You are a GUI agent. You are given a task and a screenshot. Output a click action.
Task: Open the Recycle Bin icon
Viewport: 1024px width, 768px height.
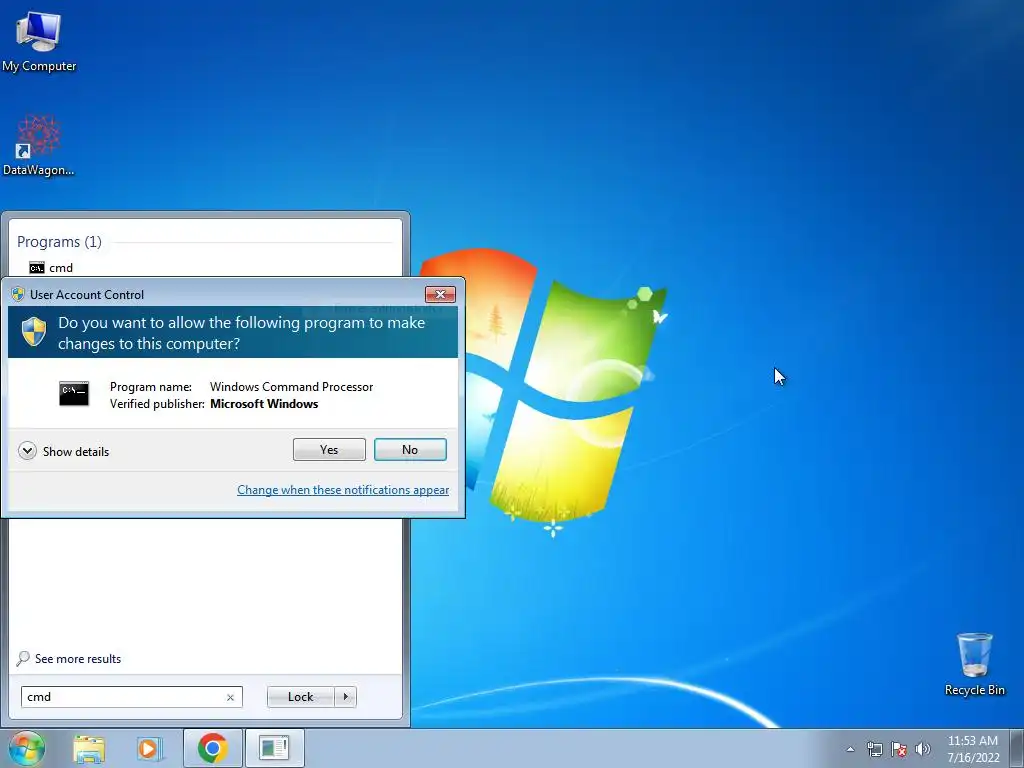[974, 664]
